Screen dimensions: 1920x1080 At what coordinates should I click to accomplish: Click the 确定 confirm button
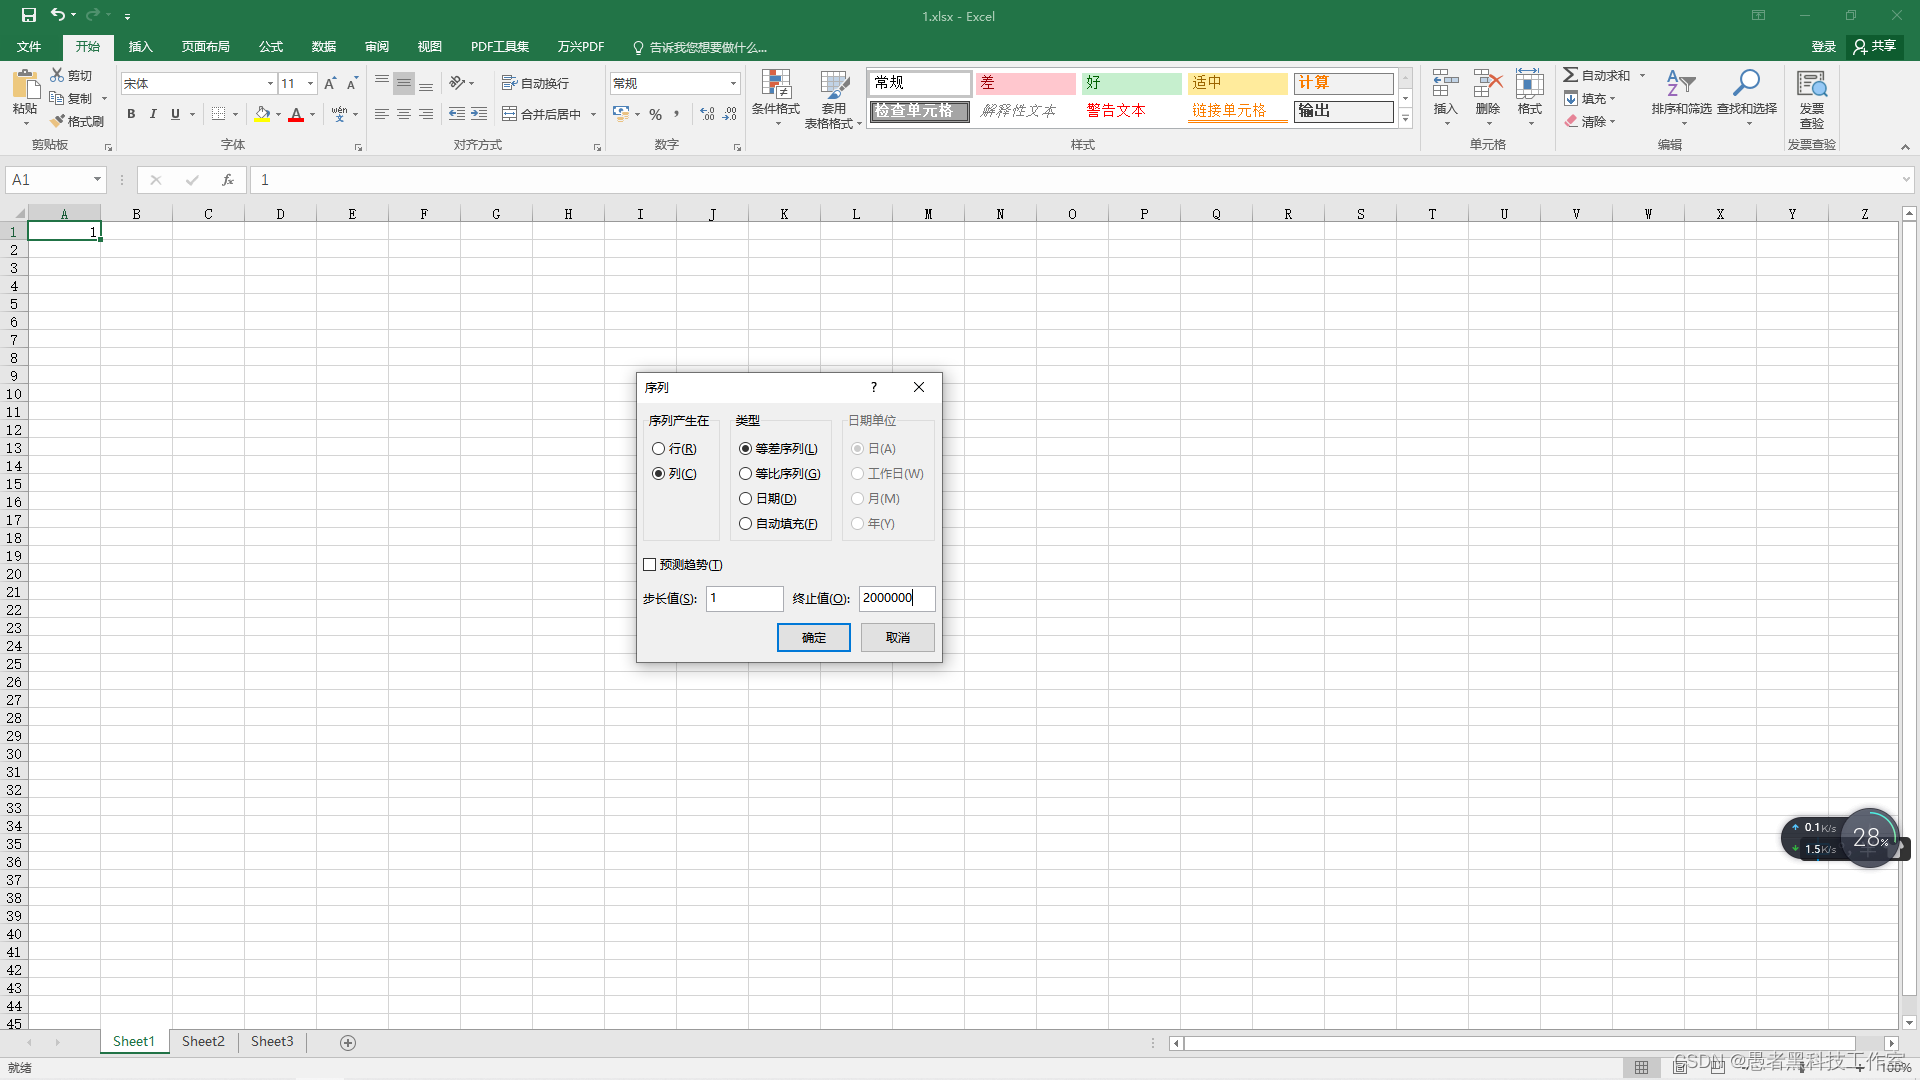[812, 637]
